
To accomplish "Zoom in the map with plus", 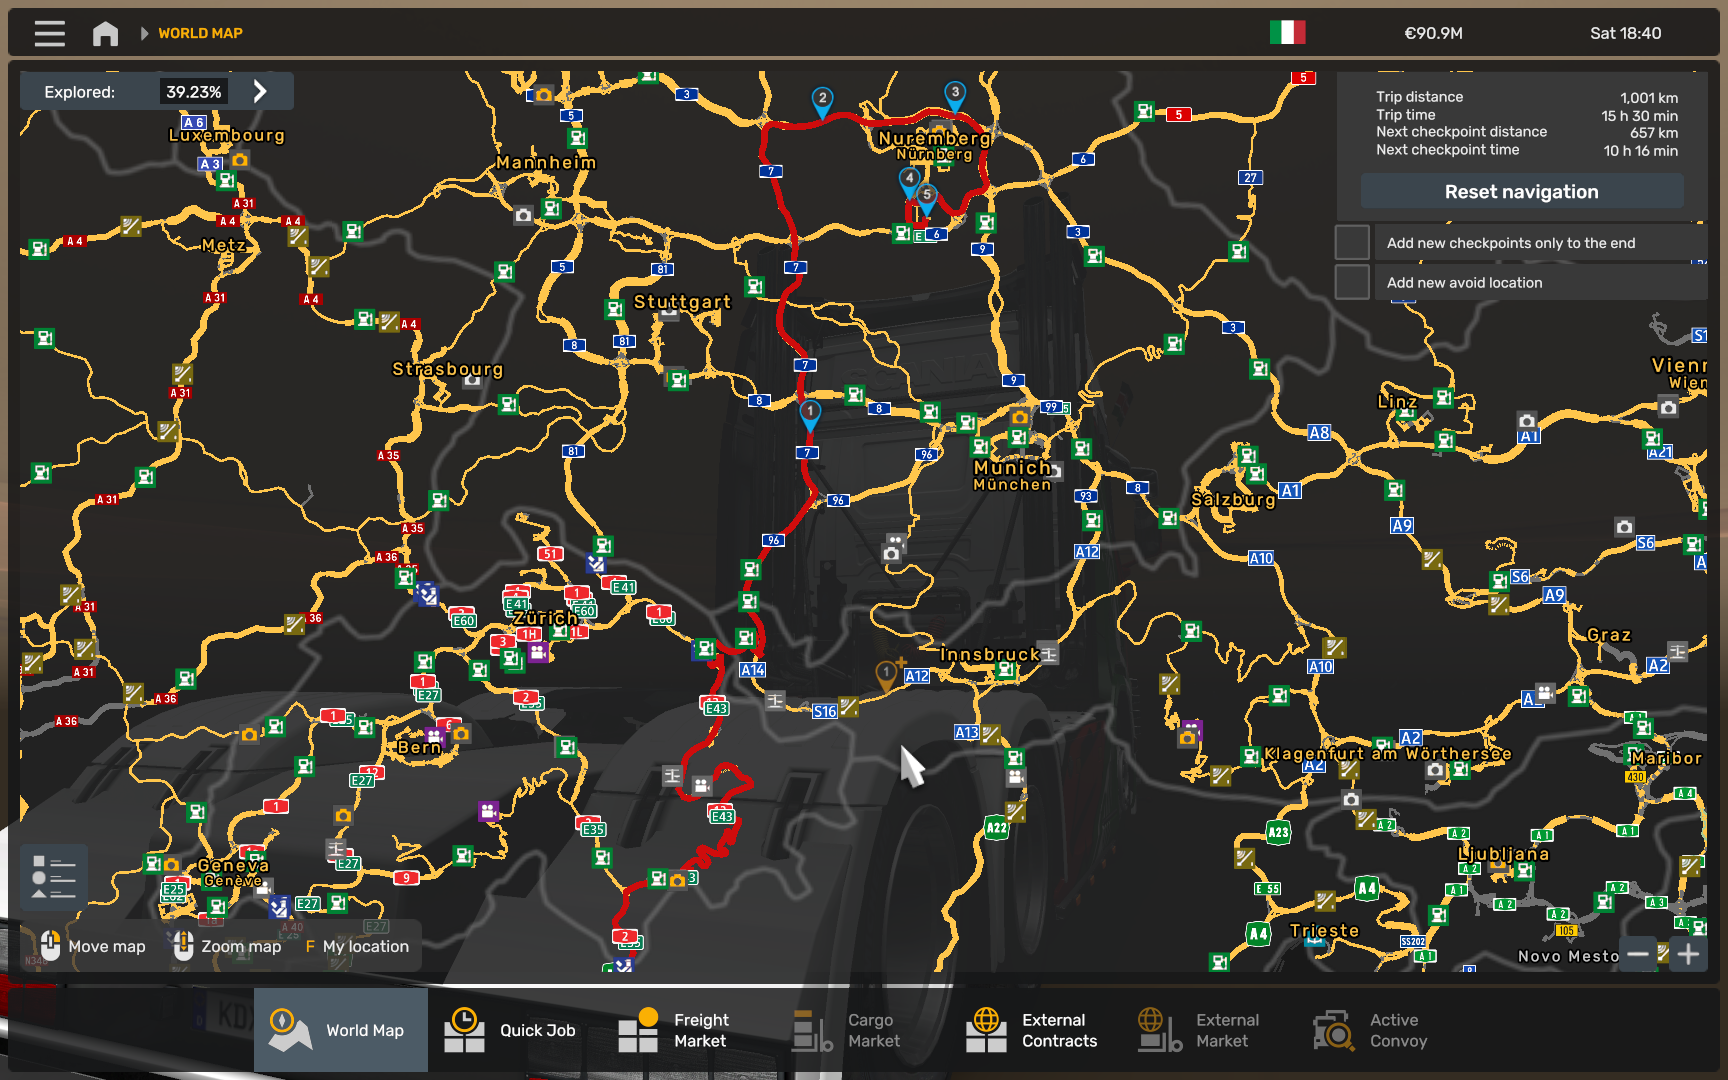I will [1688, 954].
